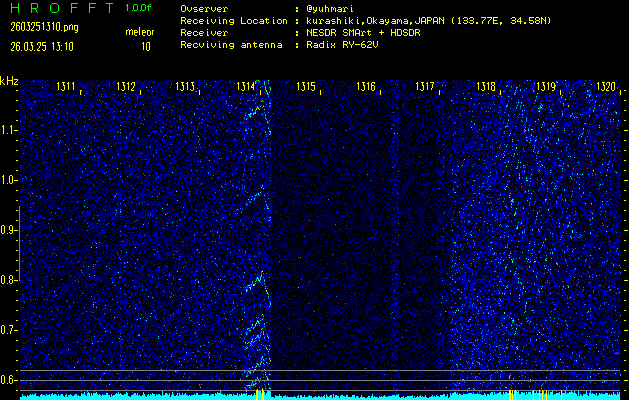
Task: Select the observer name @yuhmari
Action: (x=330, y=9)
